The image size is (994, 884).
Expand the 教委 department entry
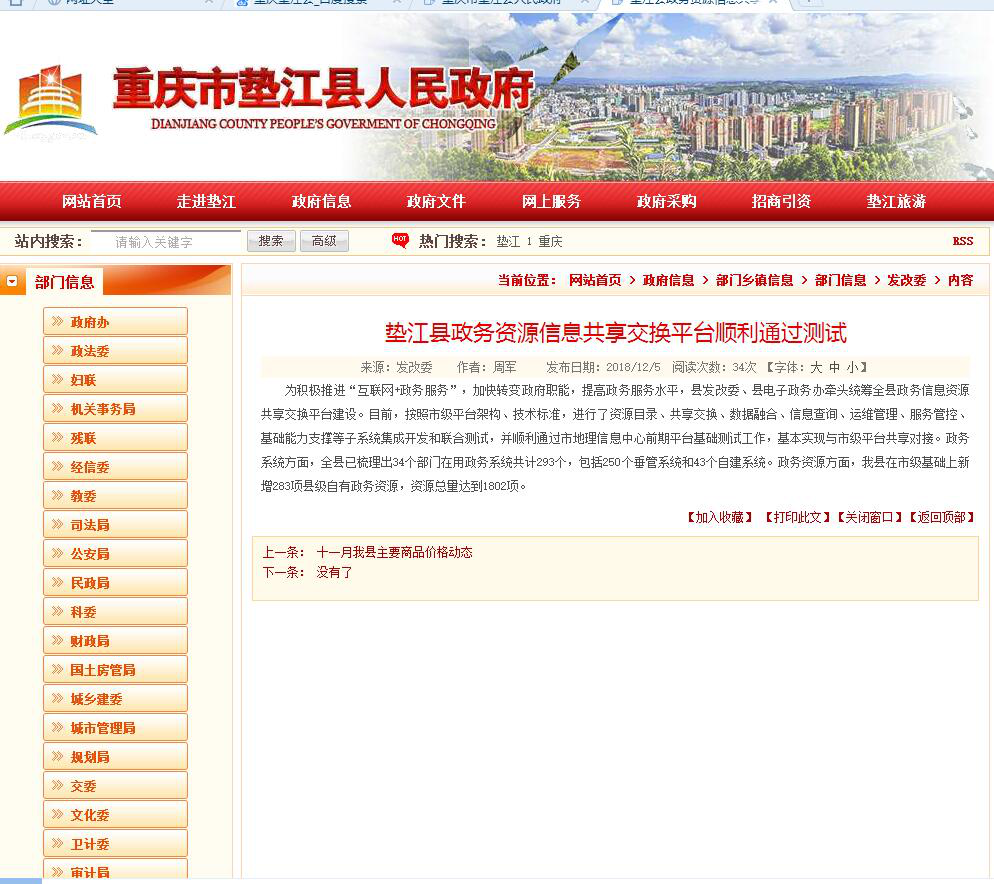pos(110,496)
